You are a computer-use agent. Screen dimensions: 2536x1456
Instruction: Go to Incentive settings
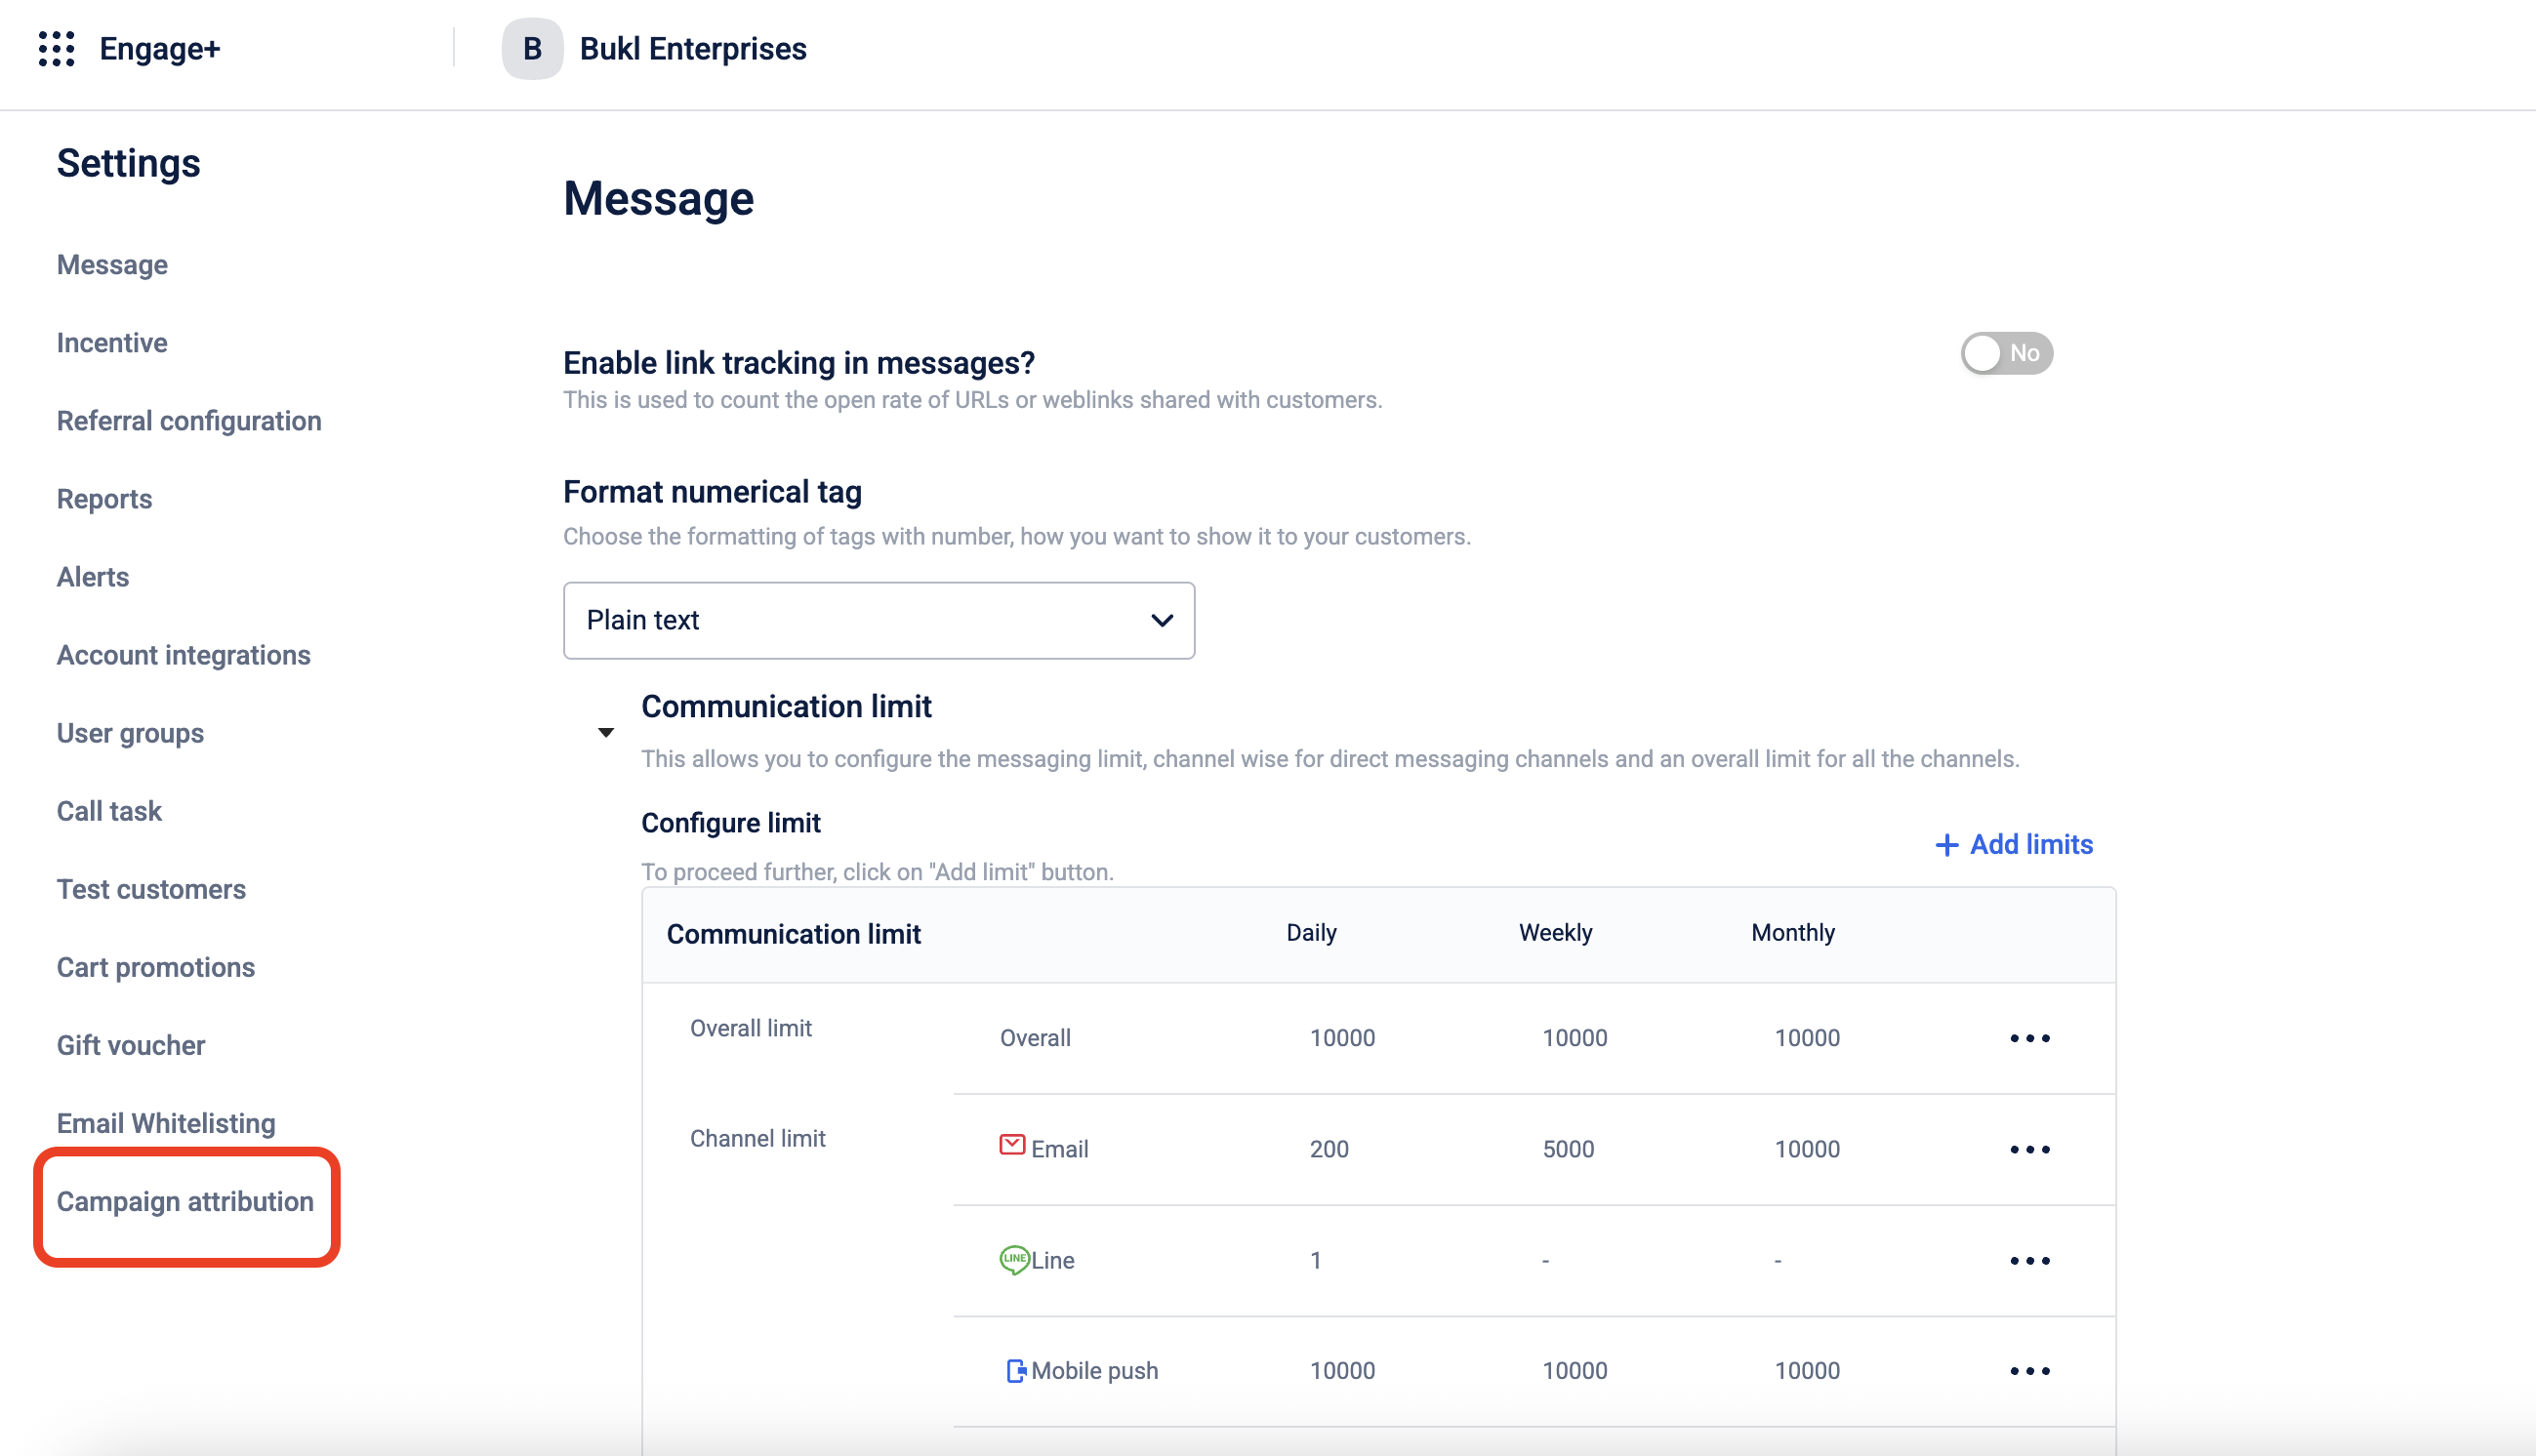click(x=112, y=343)
